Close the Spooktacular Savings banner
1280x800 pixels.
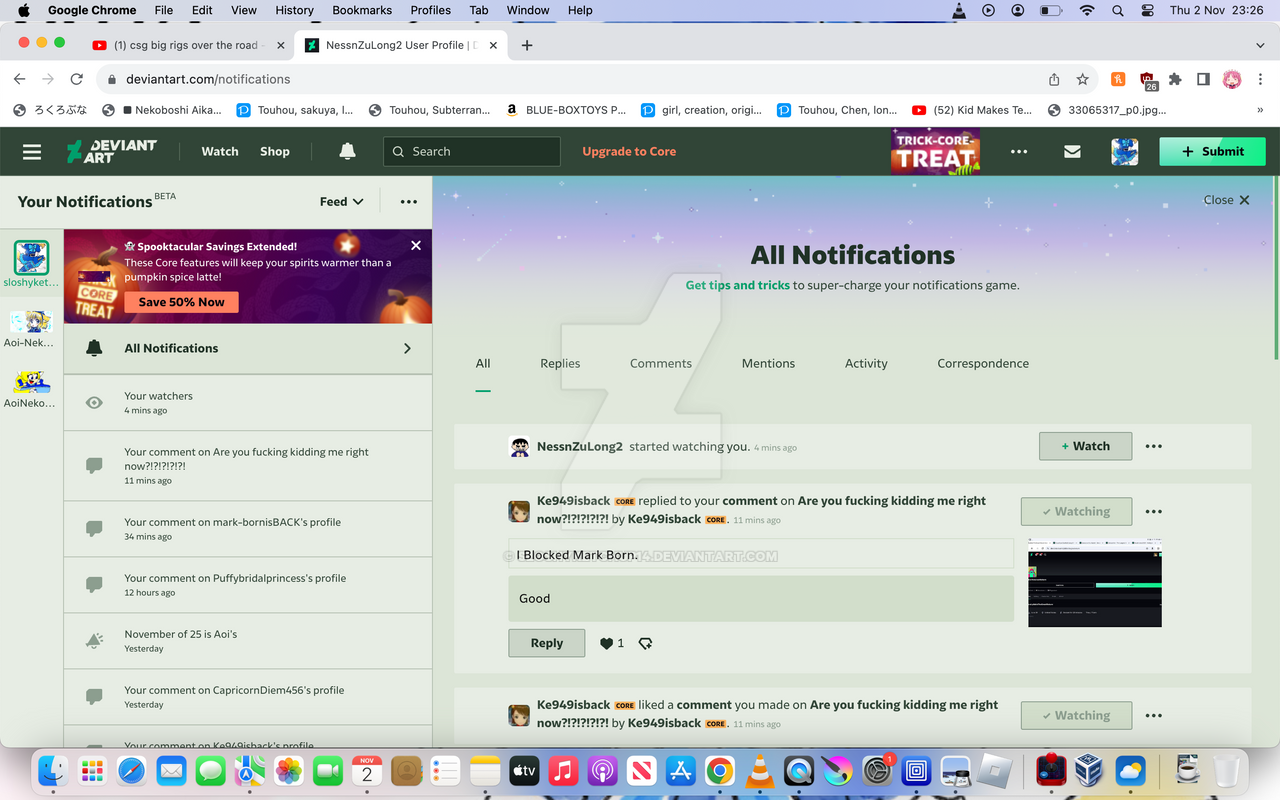[416, 245]
